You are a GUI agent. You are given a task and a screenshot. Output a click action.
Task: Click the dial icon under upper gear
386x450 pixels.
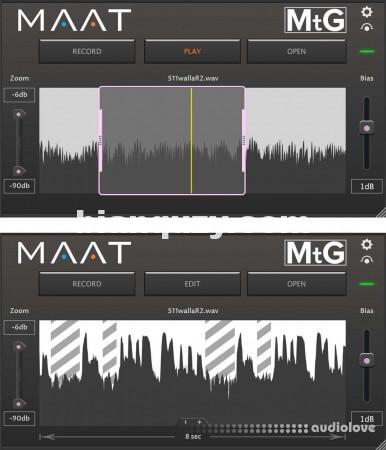(367, 27)
